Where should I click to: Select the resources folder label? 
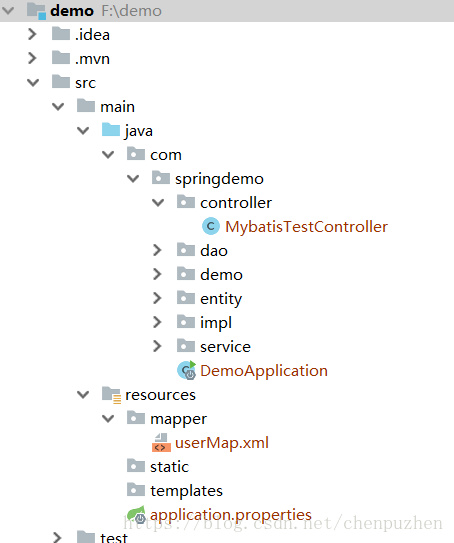[160, 395]
